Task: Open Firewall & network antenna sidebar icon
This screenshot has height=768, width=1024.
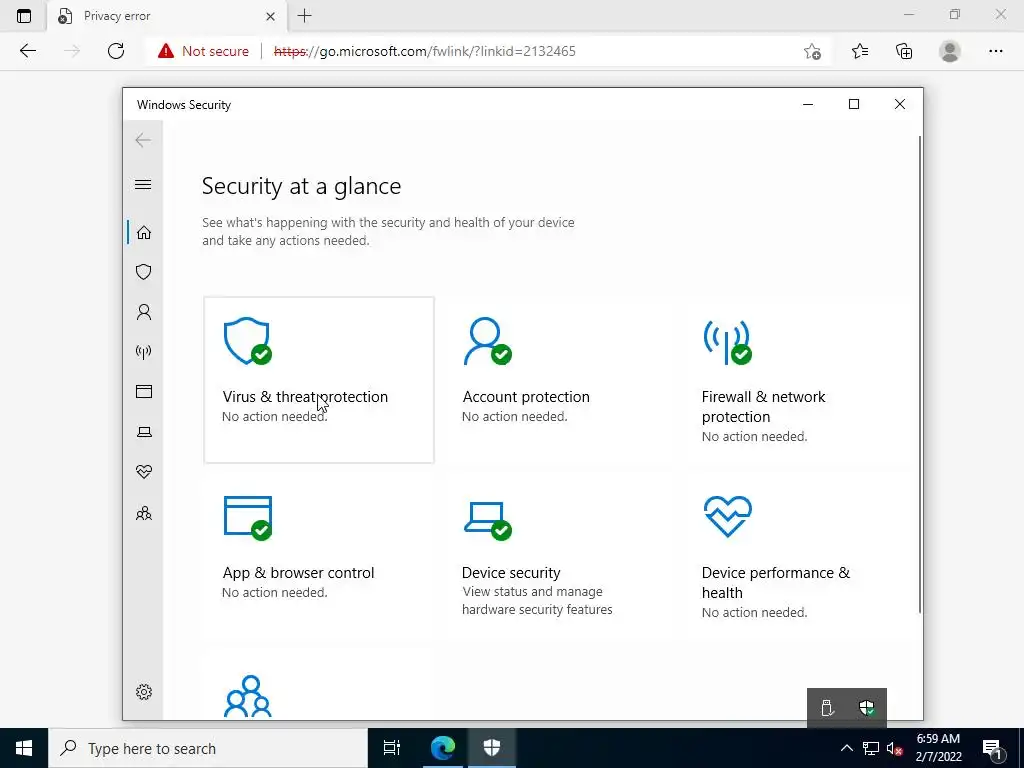Action: (x=144, y=352)
